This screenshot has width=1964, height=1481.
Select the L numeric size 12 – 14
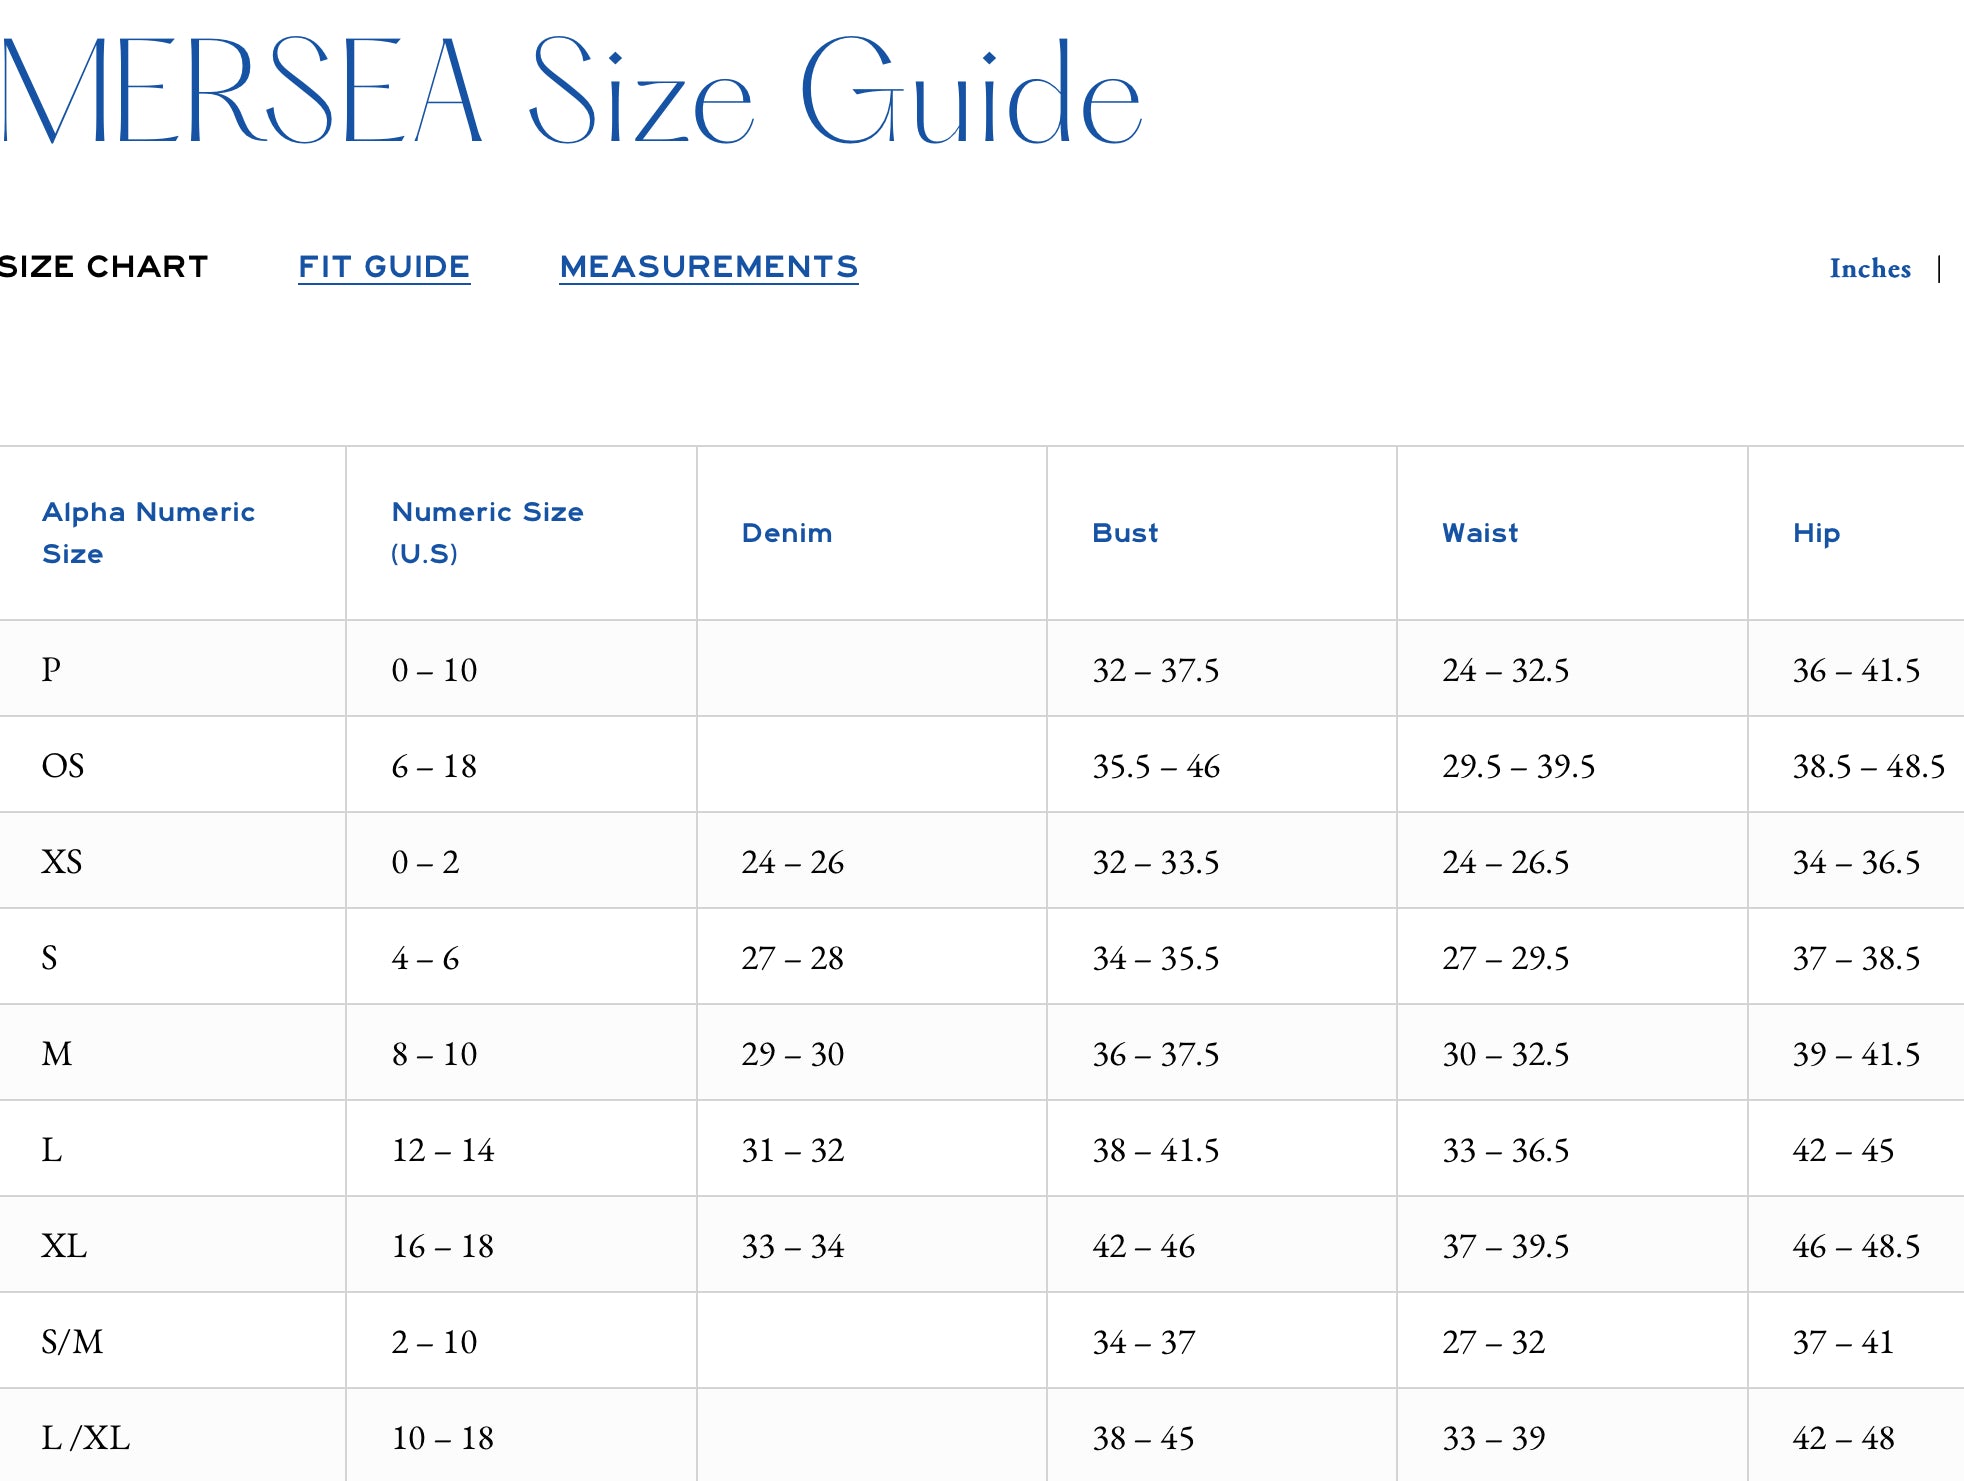pos(442,1150)
